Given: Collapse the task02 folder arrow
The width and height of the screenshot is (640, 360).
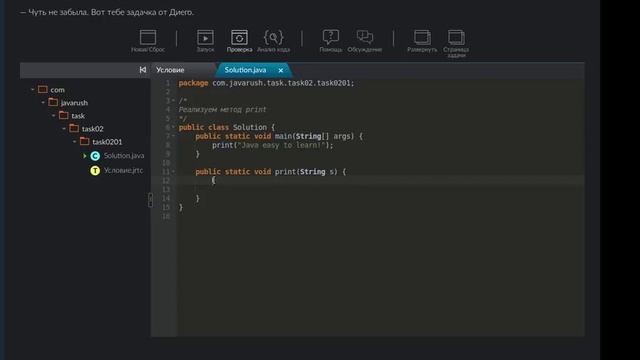Looking at the screenshot, I should (x=64, y=129).
